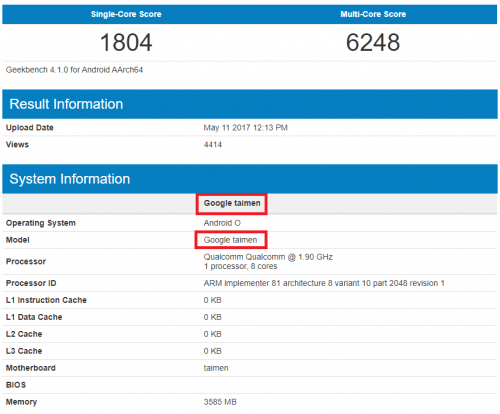Click the Multi-Core Score header
The height and width of the screenshot is (414, 500).
373,14
